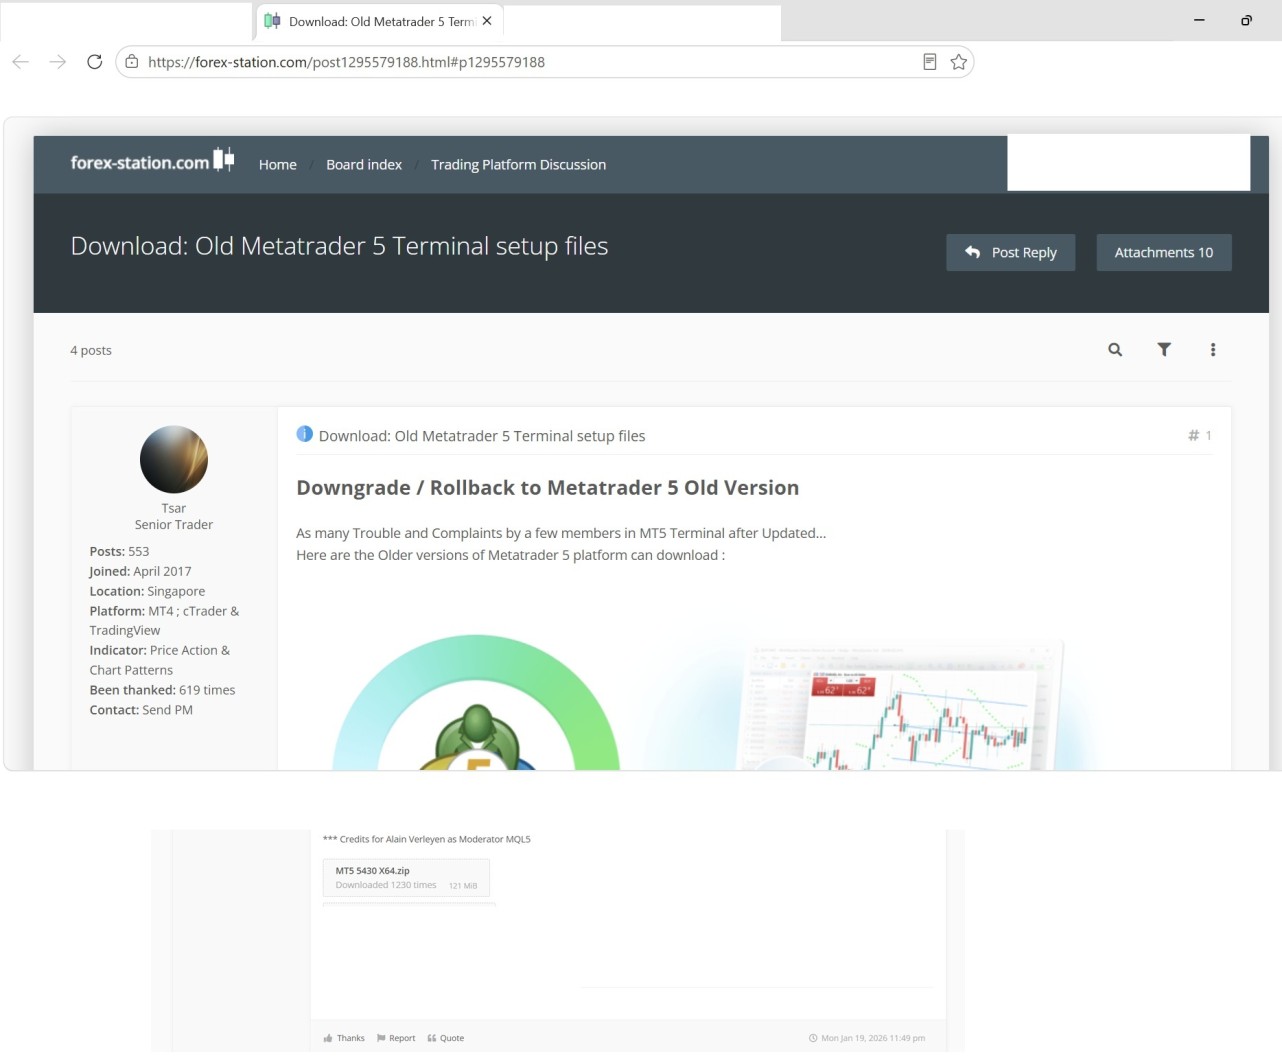The width and height of the screenshot is (1282, 1063).
Task: Click the 'Senior Trader' rank text
Action: coord(174,525)
